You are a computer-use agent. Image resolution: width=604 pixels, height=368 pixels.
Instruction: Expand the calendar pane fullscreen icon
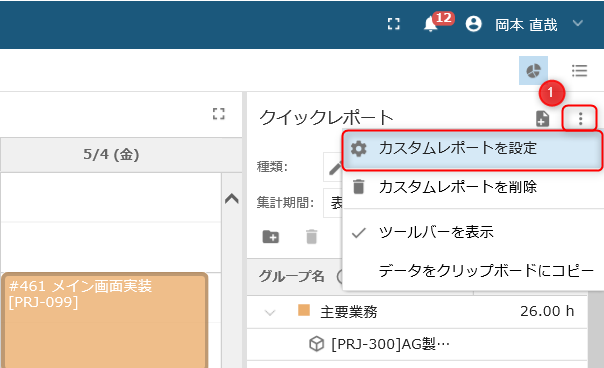[218, 114]
